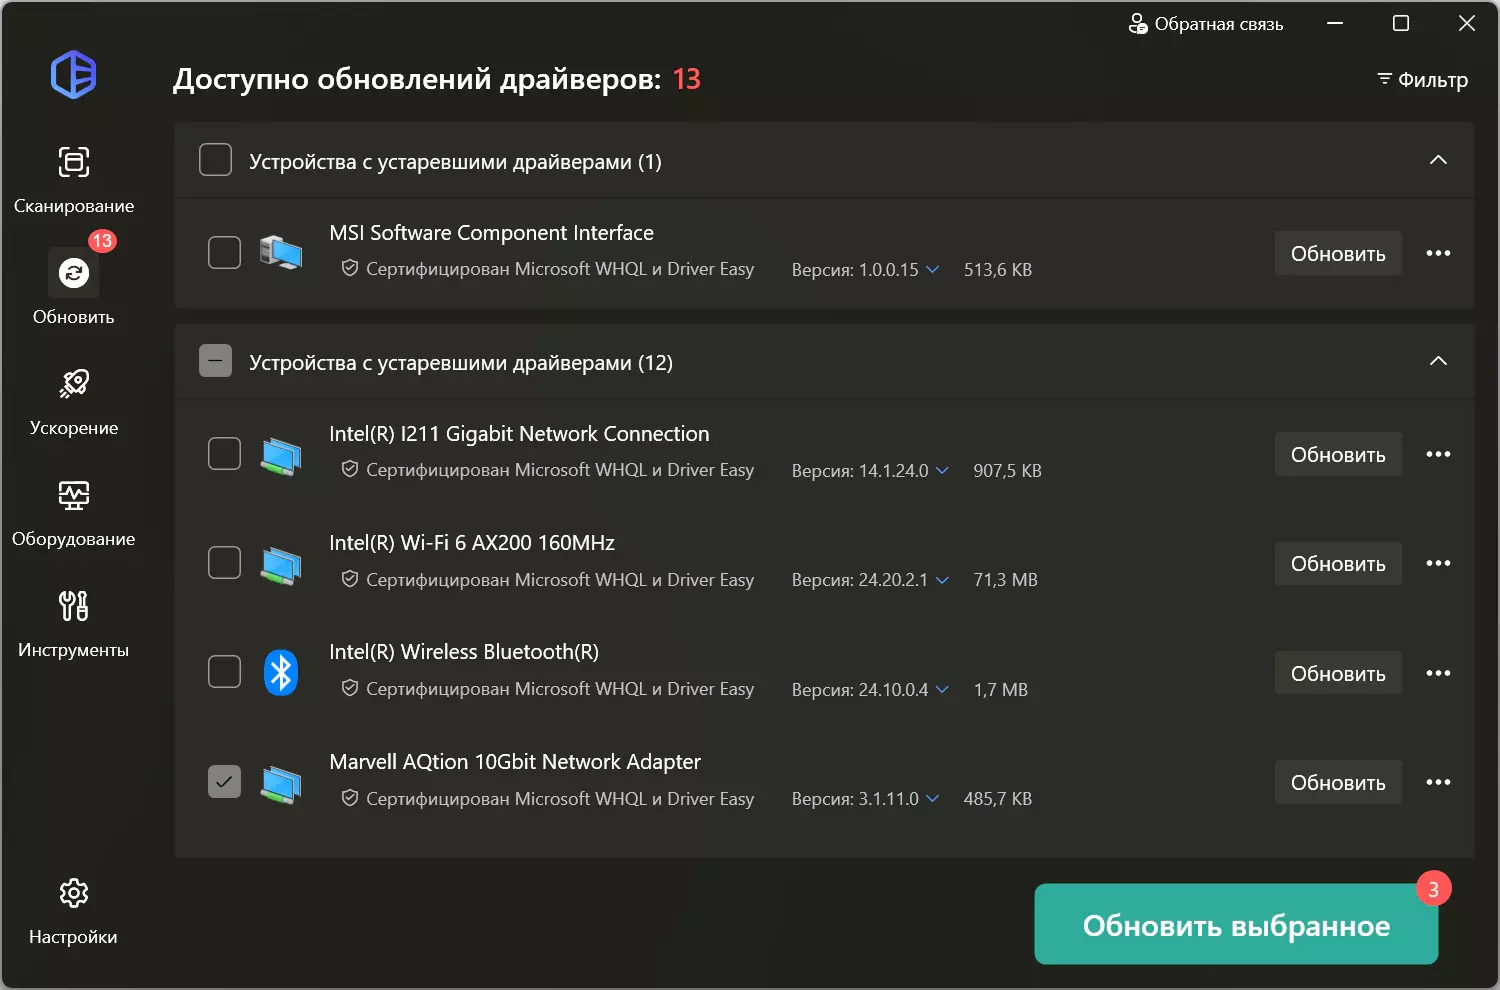1500x990 pixels.
Task: Click the 71,3 MB file size text
Action: coord(1005,580)
